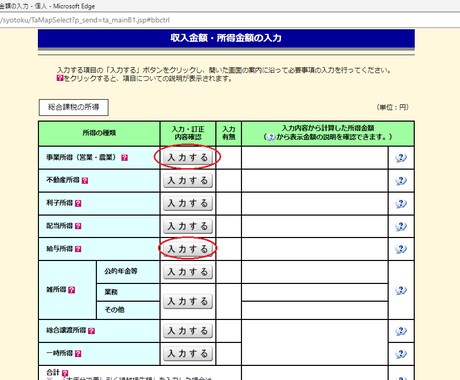Click 入力する button for 事業所得（営業・農業）

188,157
